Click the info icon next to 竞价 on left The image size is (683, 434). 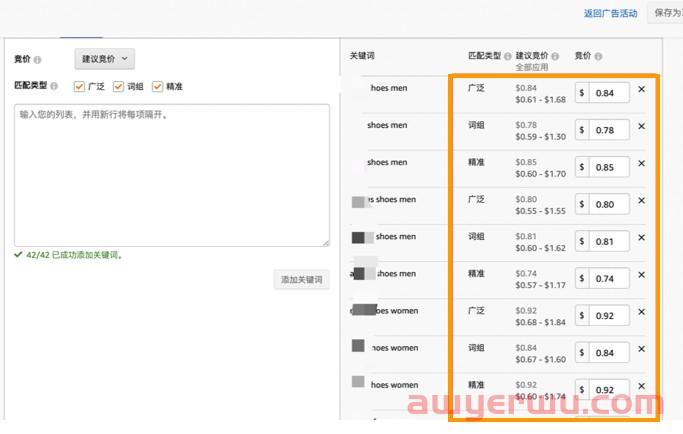point(37,60)
